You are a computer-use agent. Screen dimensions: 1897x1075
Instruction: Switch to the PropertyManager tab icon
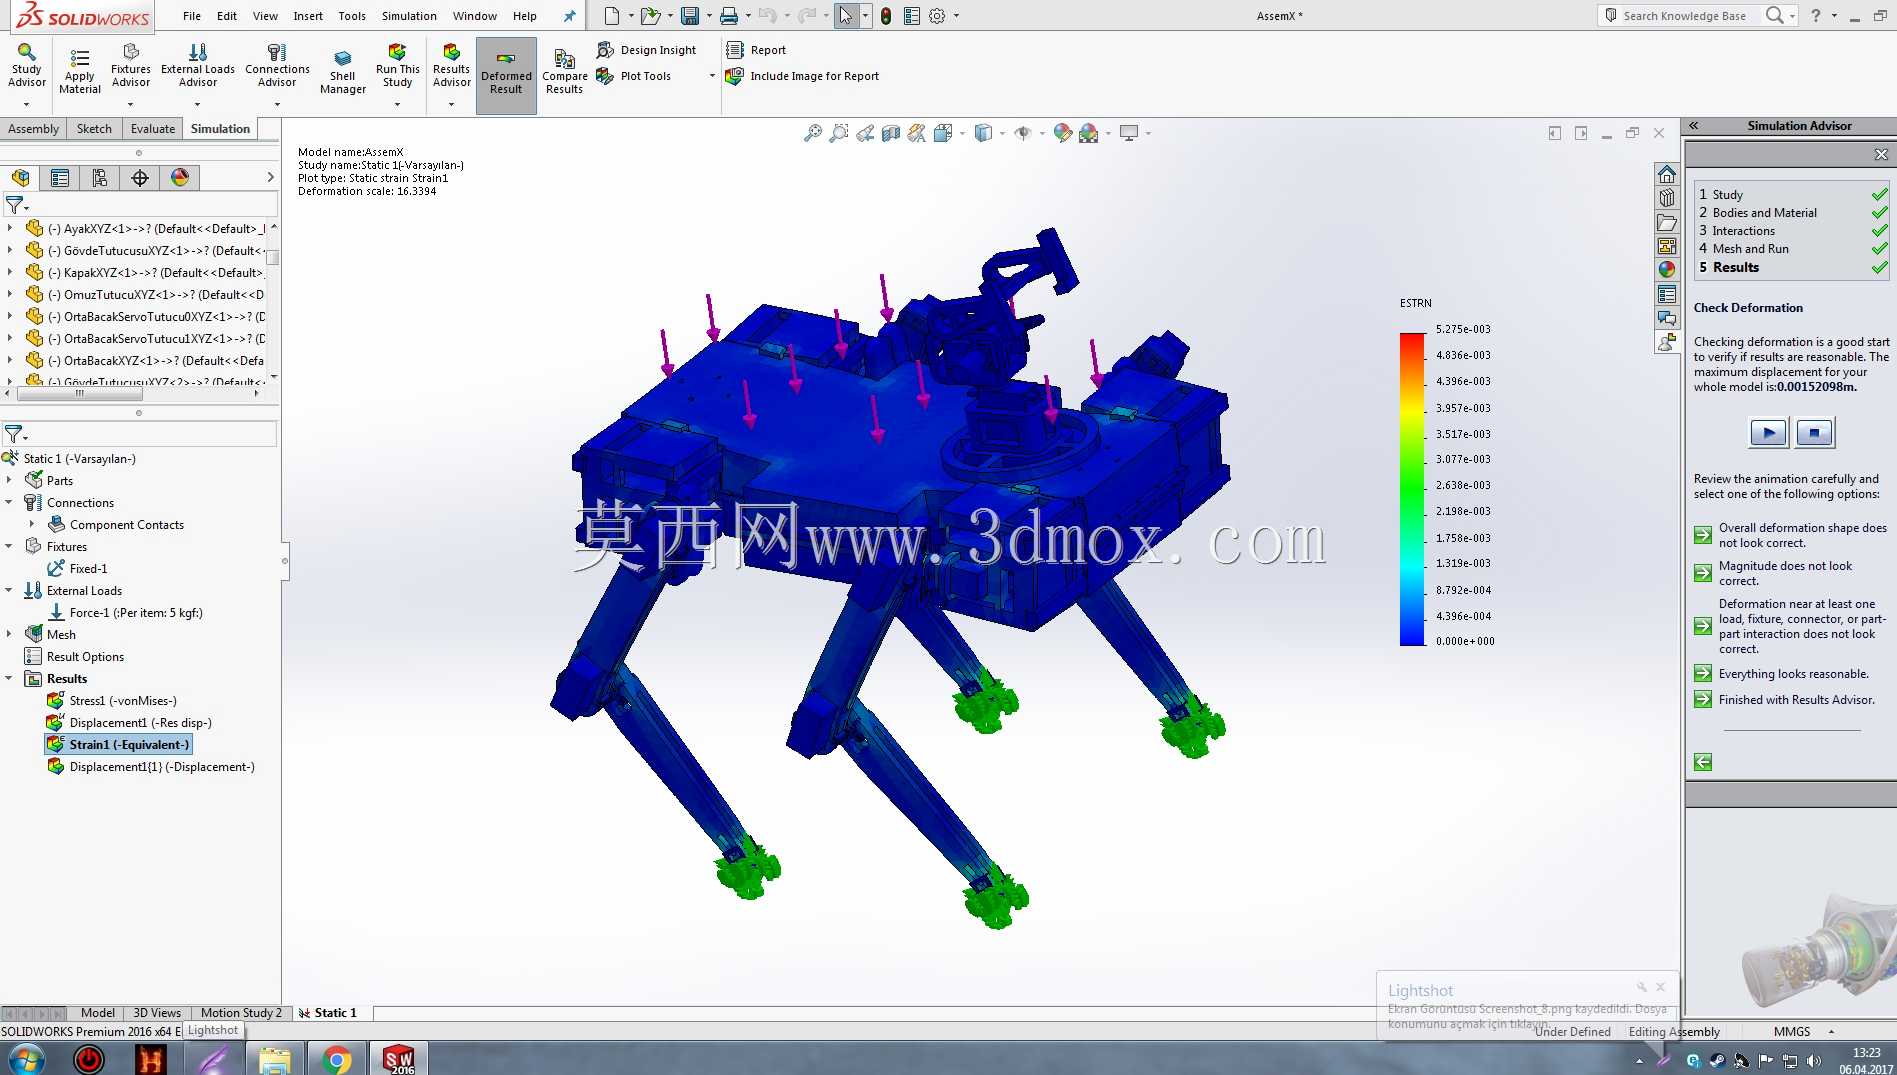(x=60, y=178)
